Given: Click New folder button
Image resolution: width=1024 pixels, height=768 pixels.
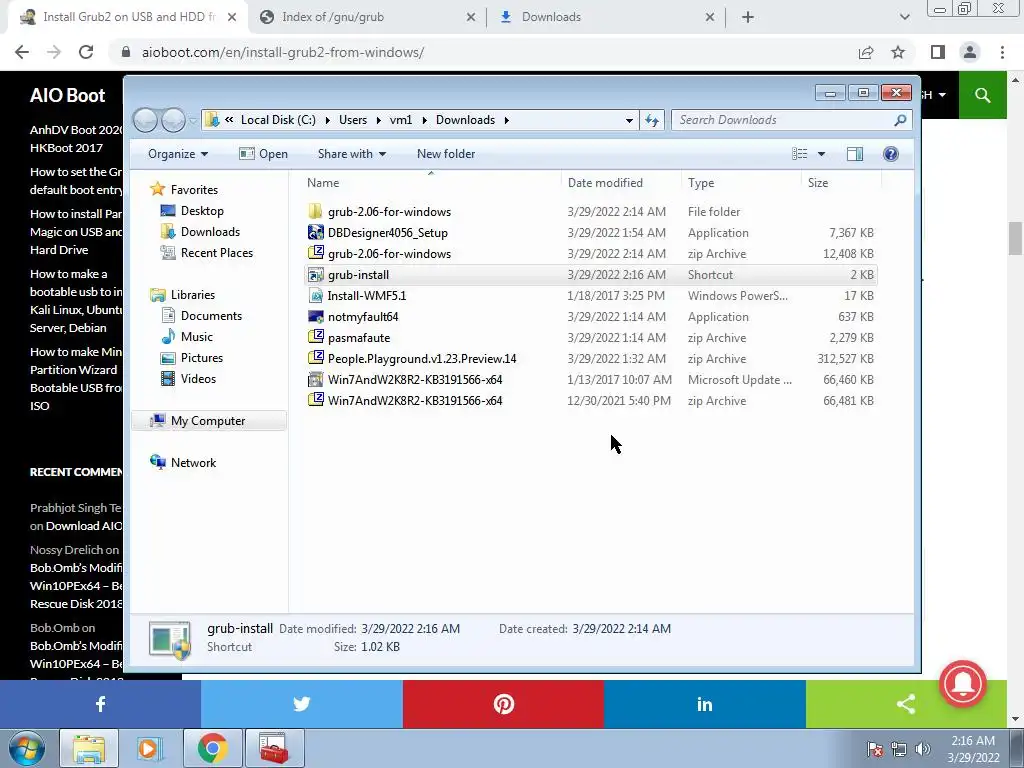Looking at the screenshot, I should [x=446, y=154].
